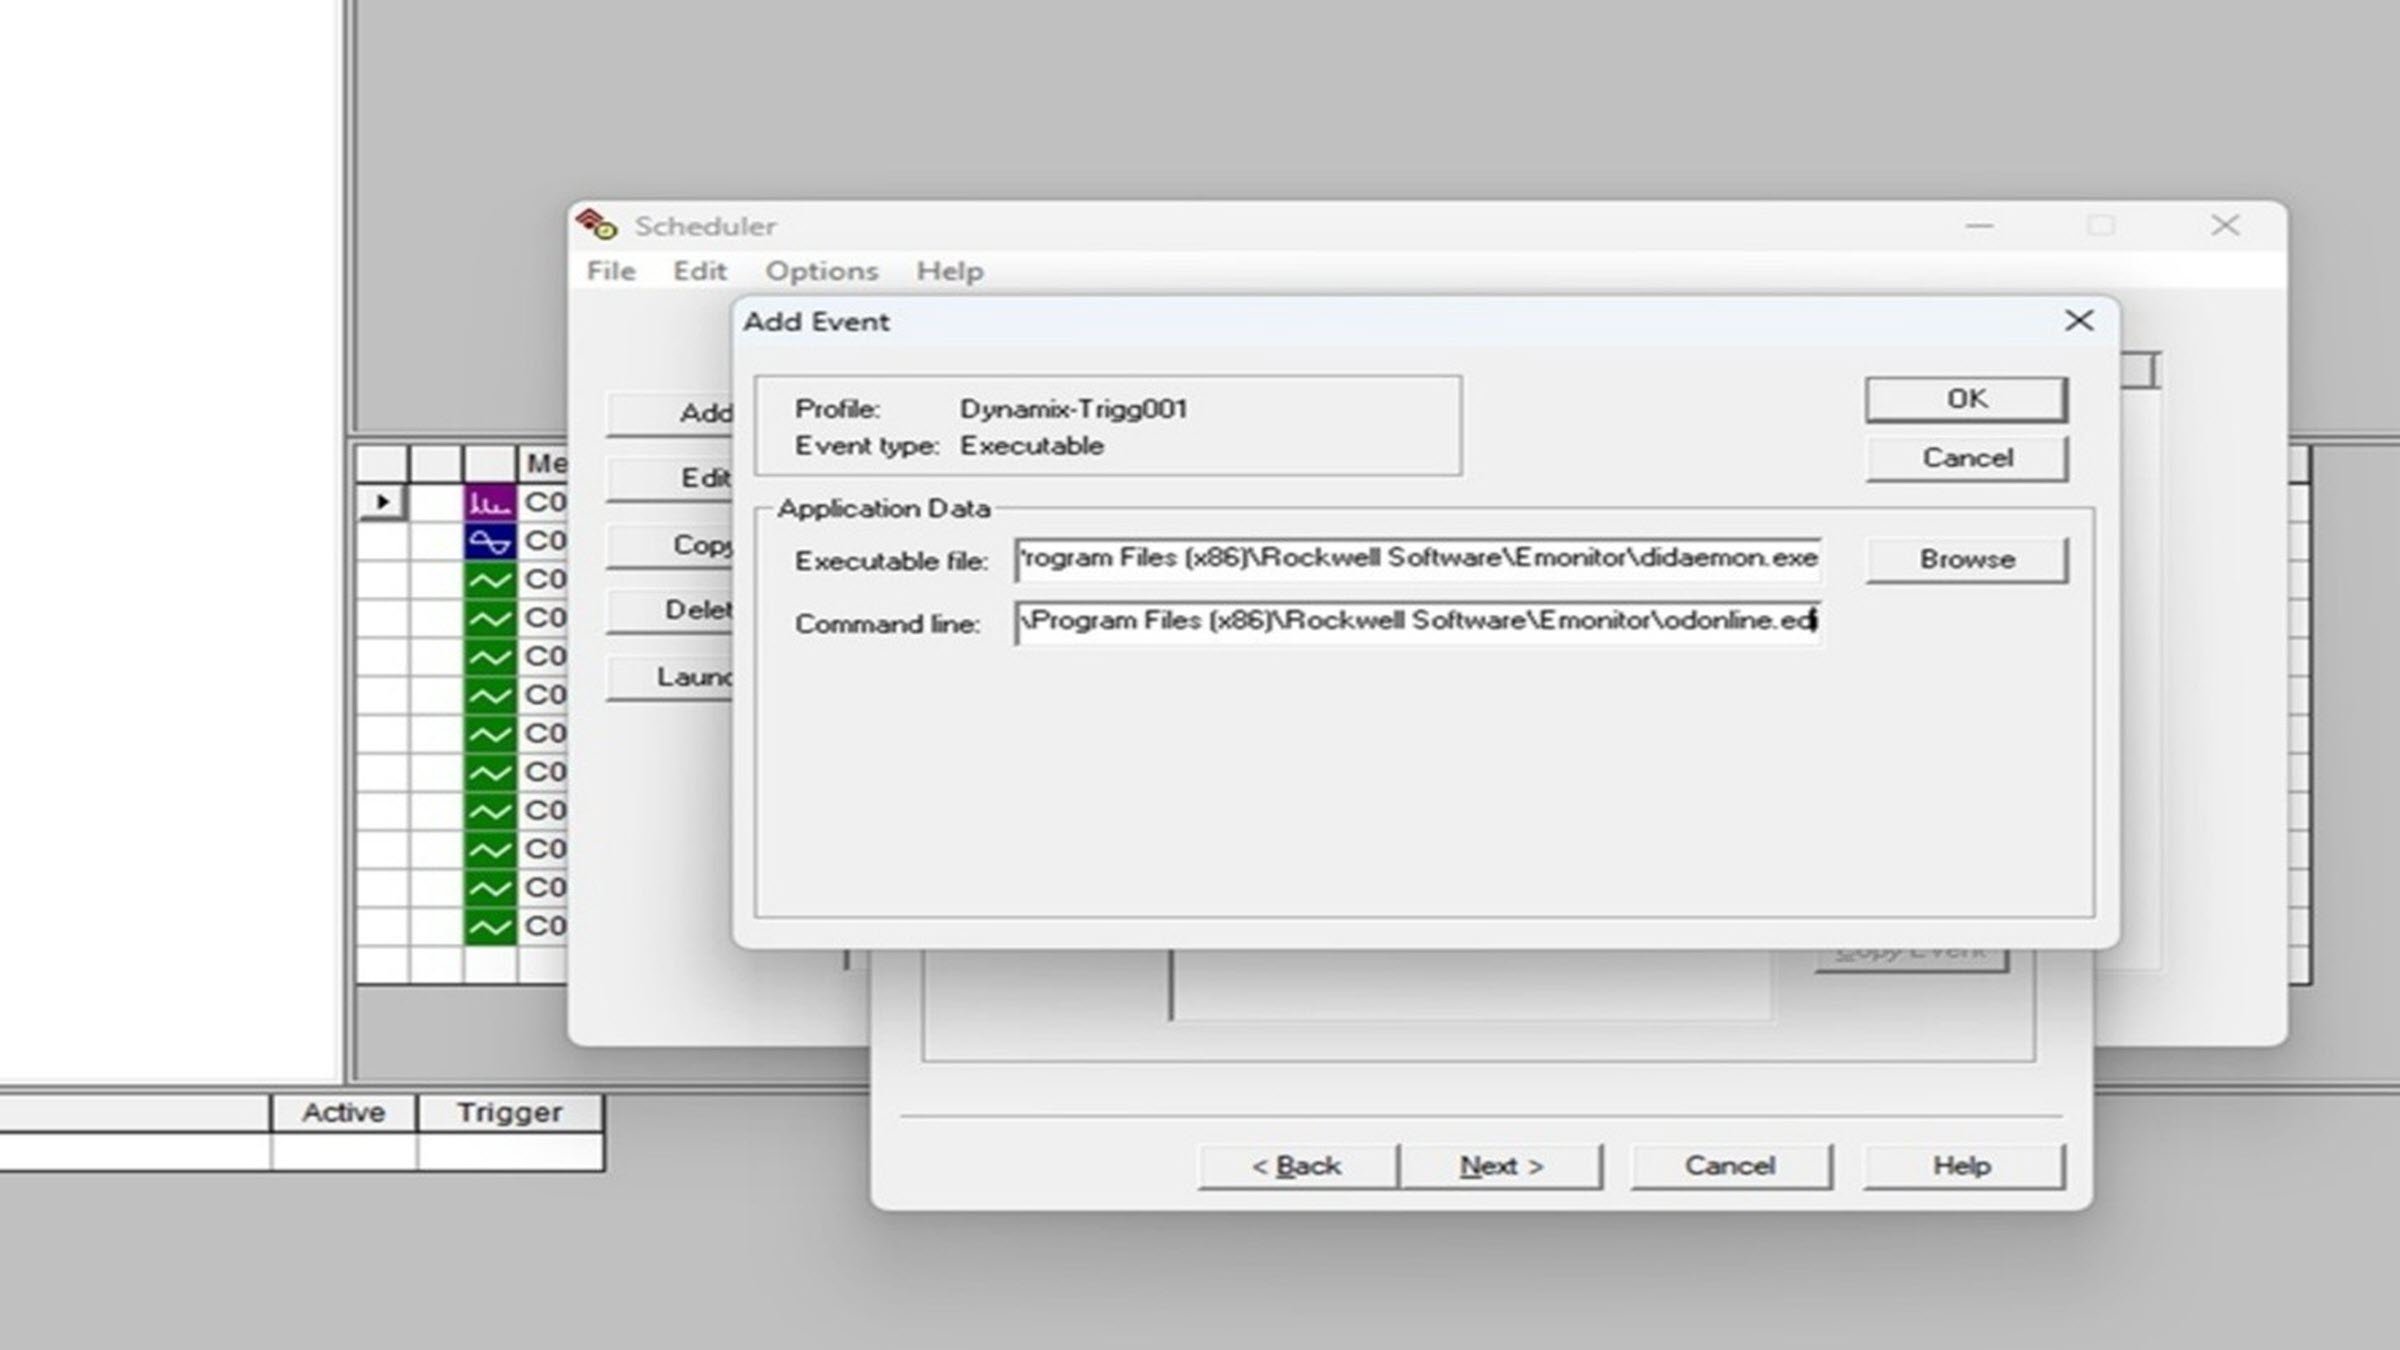
Task: Close the Scheduler window
Action: [2225, 225]
